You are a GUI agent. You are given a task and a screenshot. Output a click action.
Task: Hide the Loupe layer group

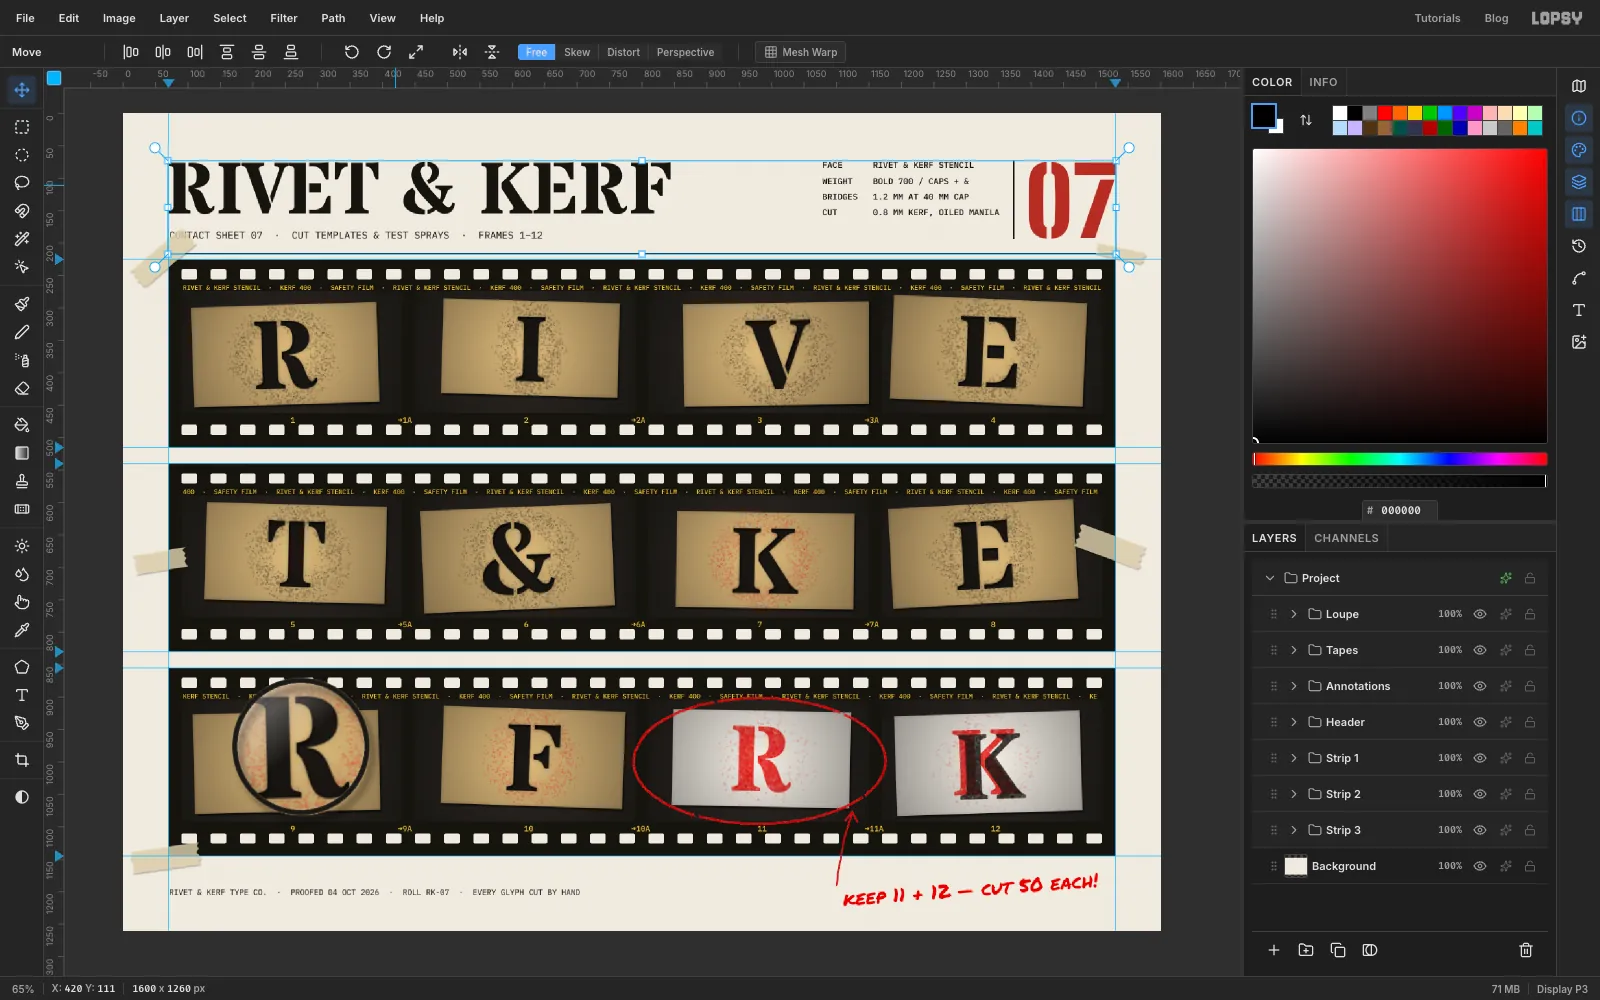(x=1480, y=614)
